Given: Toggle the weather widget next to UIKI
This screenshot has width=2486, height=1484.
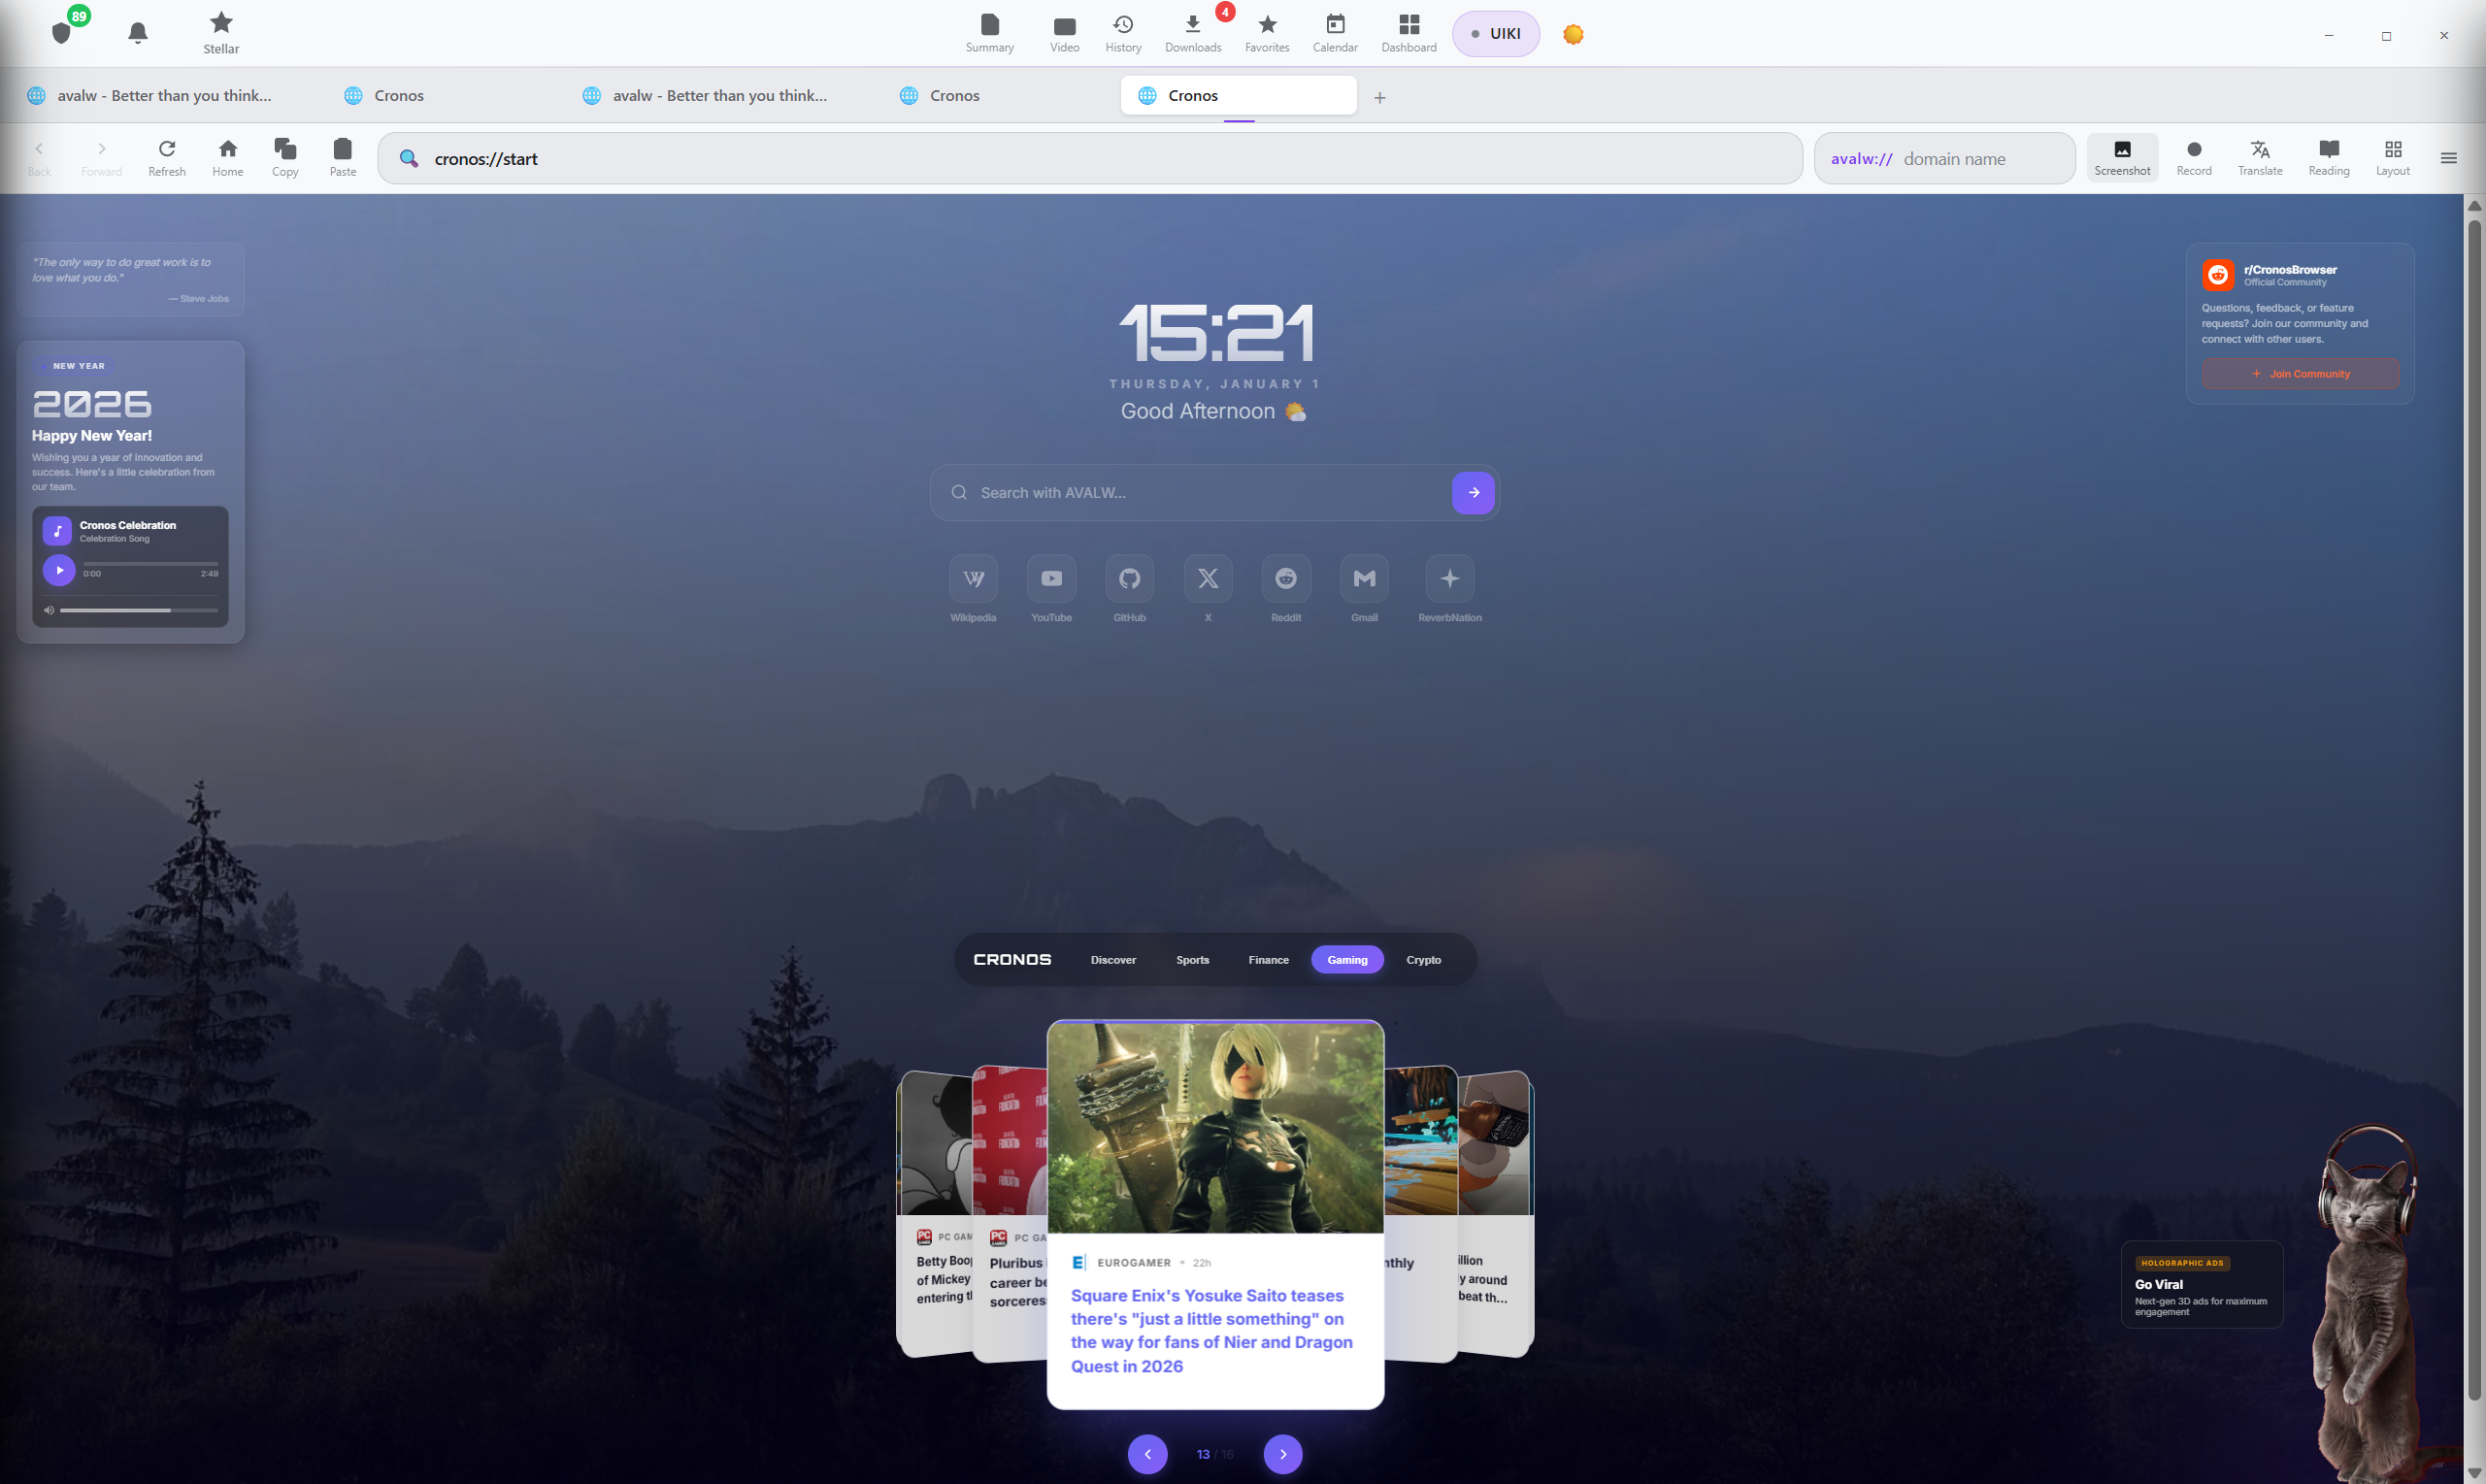Looking at the screenshot, I should tap(1573, 33).
